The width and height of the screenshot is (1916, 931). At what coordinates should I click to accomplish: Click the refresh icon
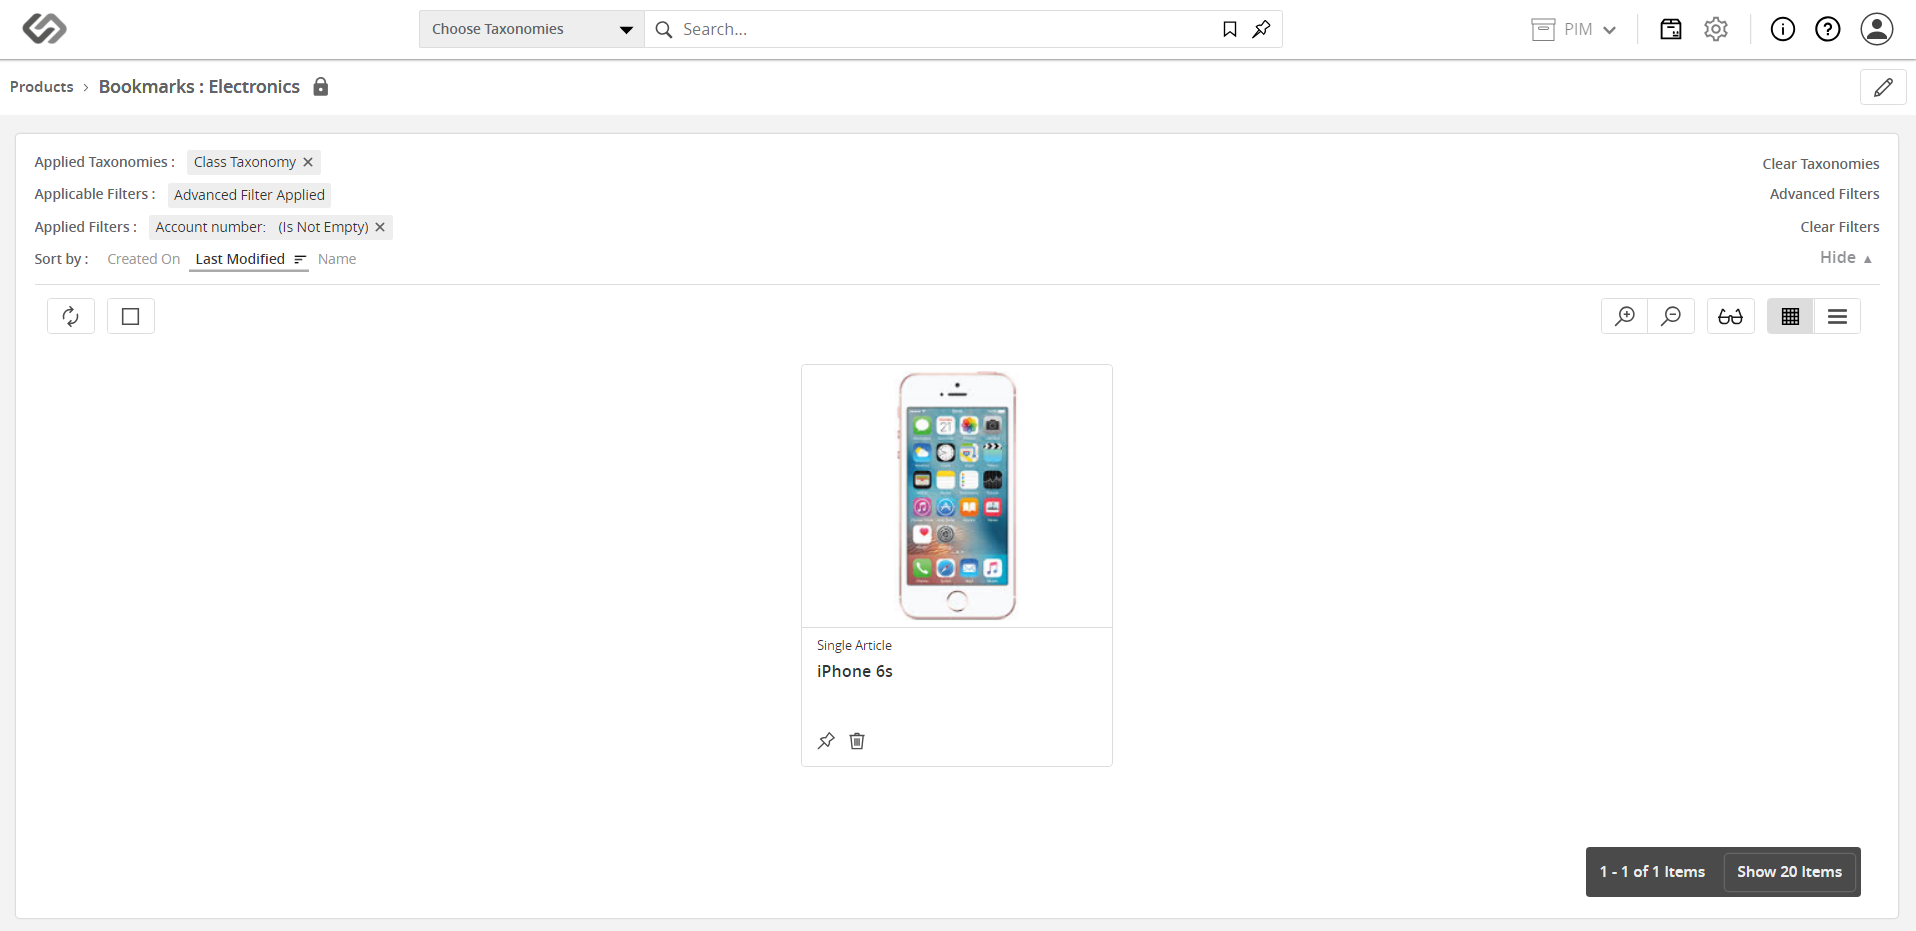click(71, 316)
